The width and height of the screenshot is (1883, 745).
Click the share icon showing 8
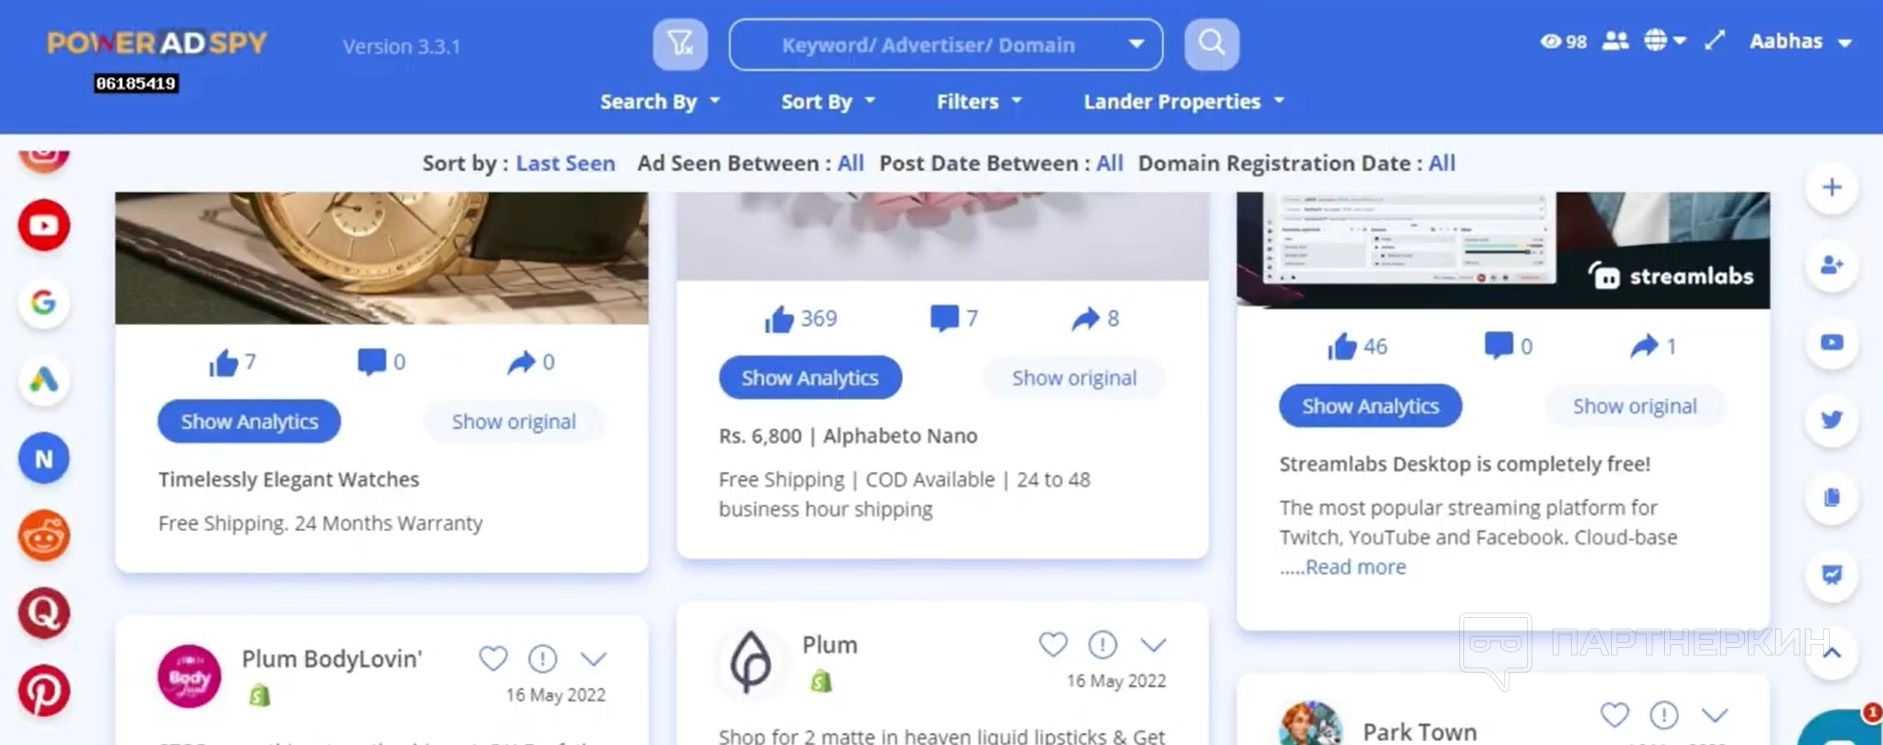(x=1085, y=318)
